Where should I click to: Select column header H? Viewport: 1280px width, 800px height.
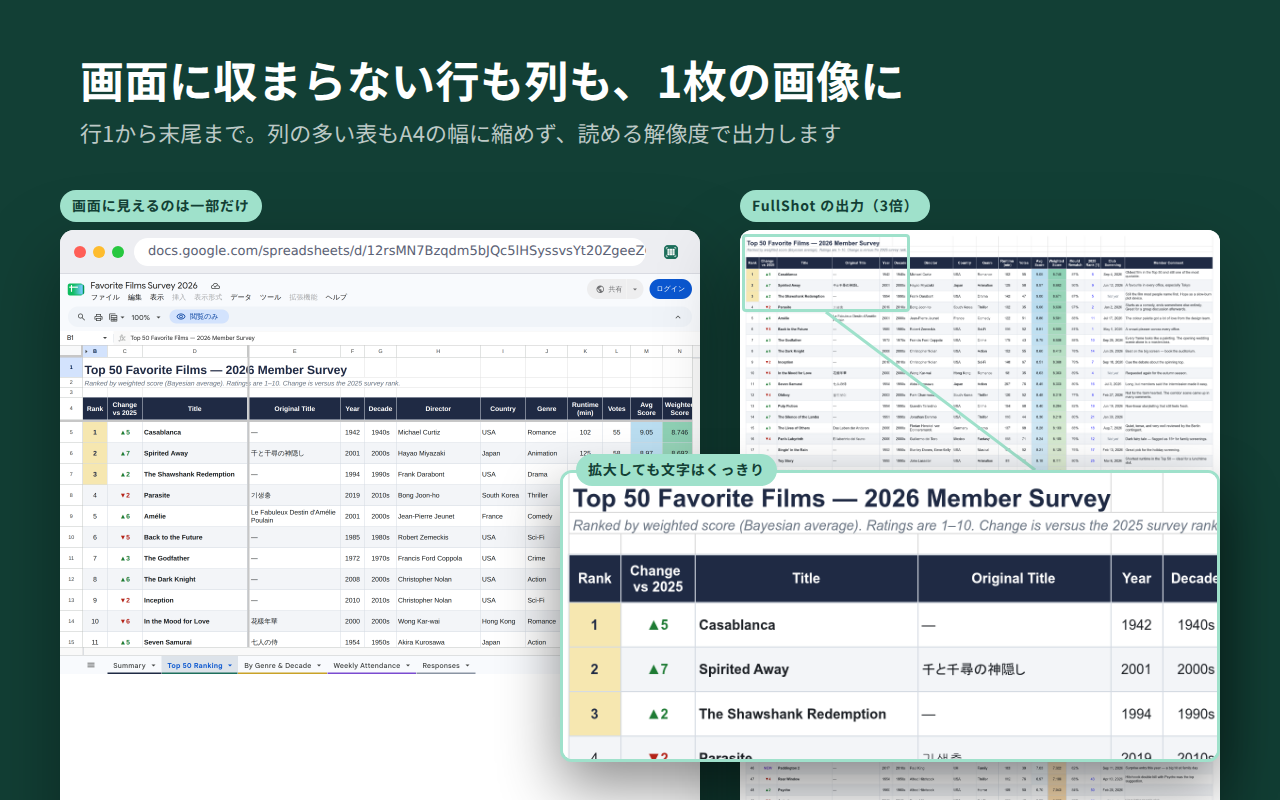point(438,351)
